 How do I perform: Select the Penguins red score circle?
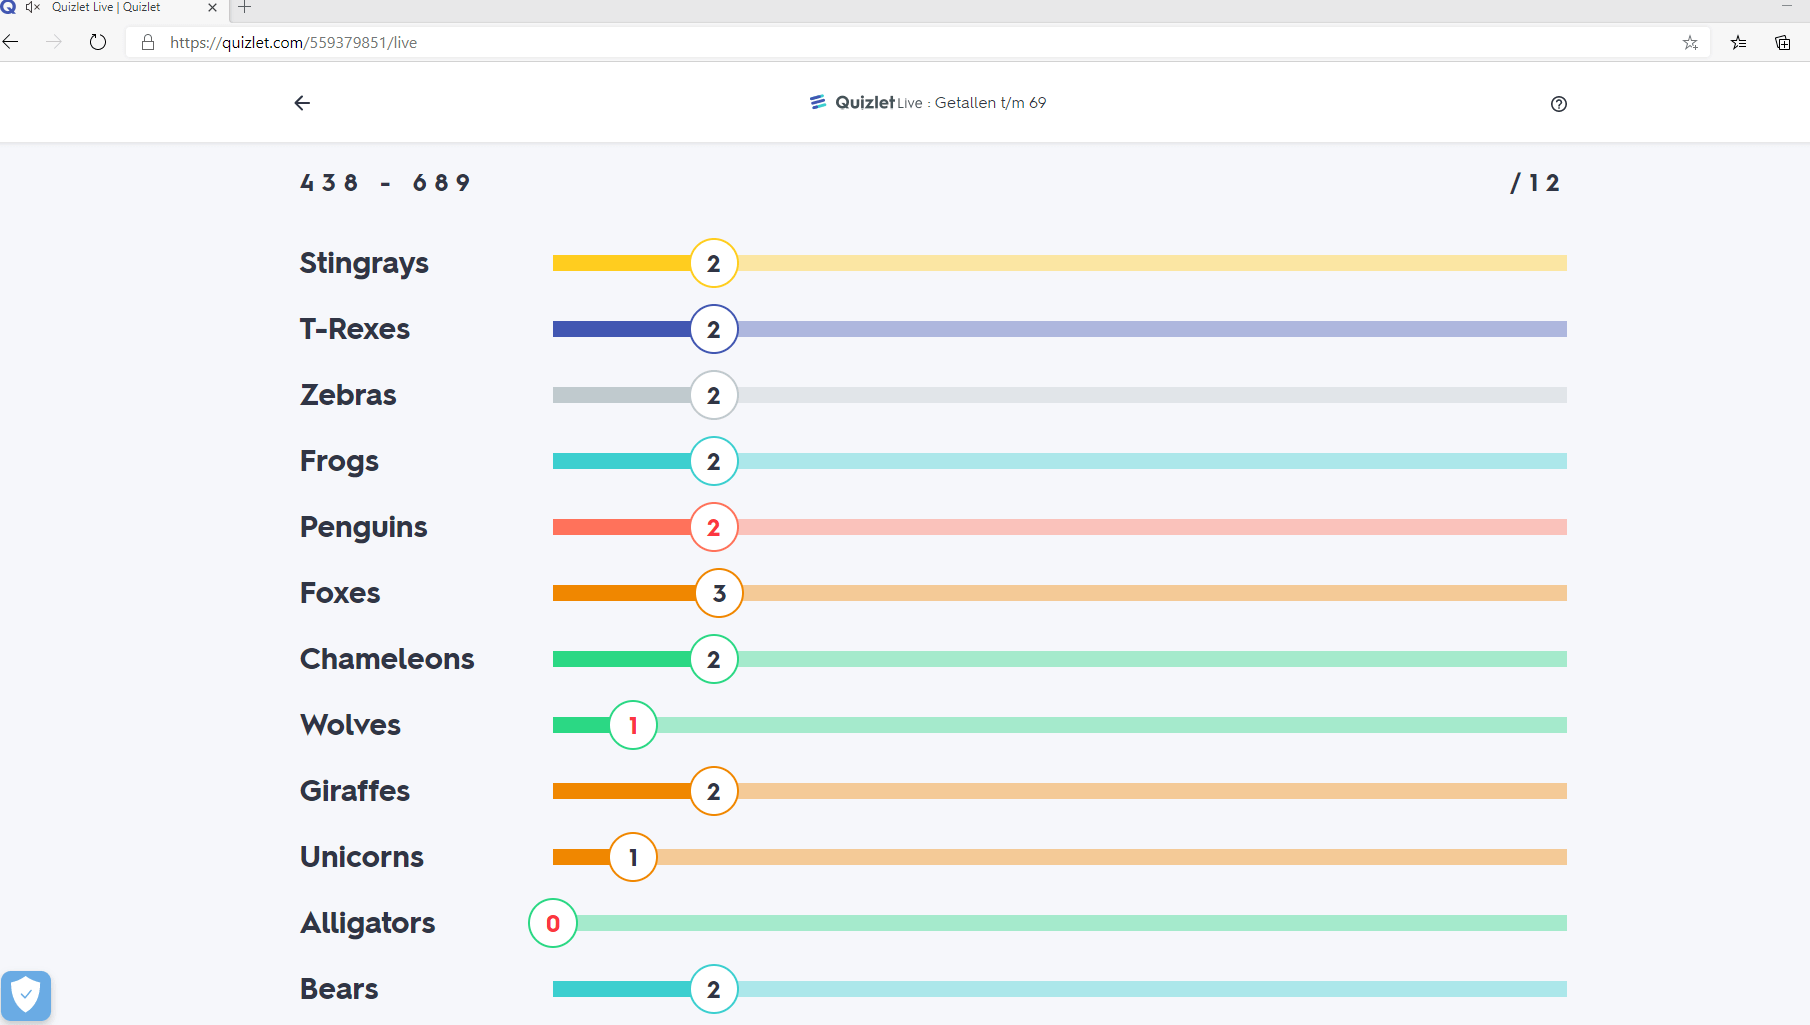click(713, 527)
